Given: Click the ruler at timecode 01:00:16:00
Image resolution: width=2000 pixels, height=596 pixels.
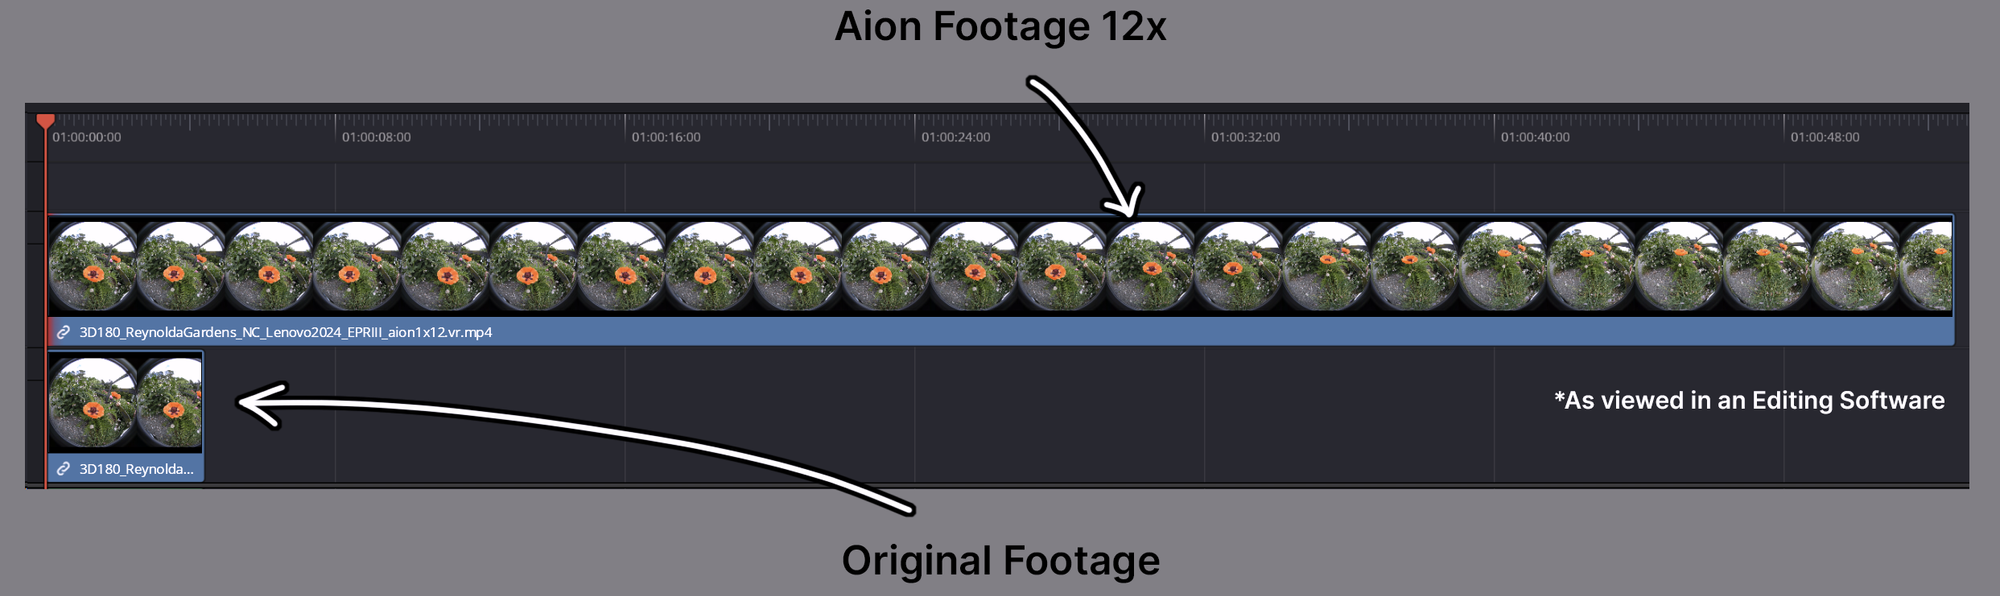Looking at the screenshot, I should coord(666,137).
